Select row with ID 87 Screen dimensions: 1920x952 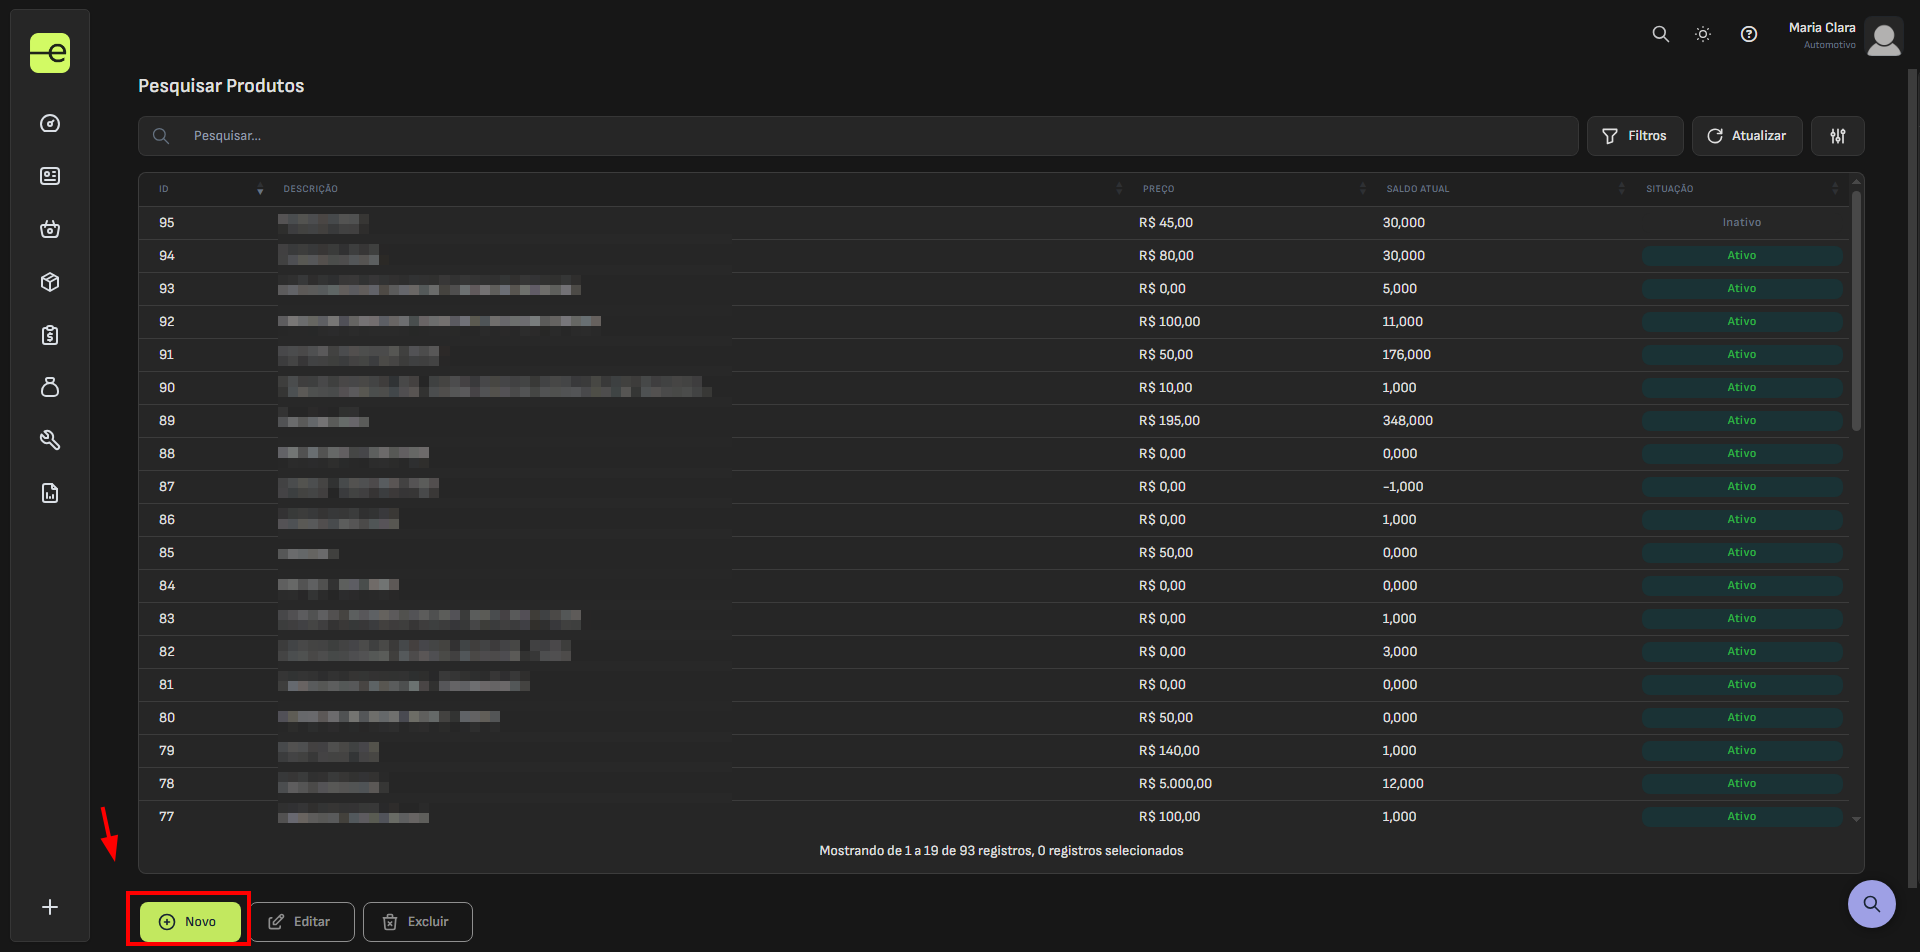tap(994, 487)
